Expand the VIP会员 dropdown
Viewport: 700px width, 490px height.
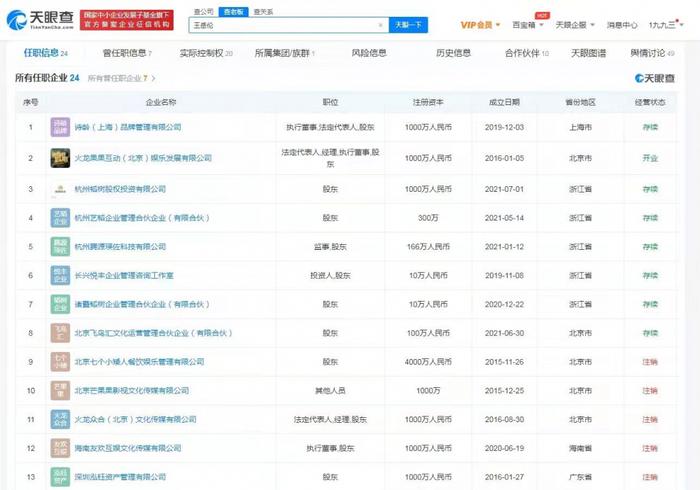click(x=480, y=25)
